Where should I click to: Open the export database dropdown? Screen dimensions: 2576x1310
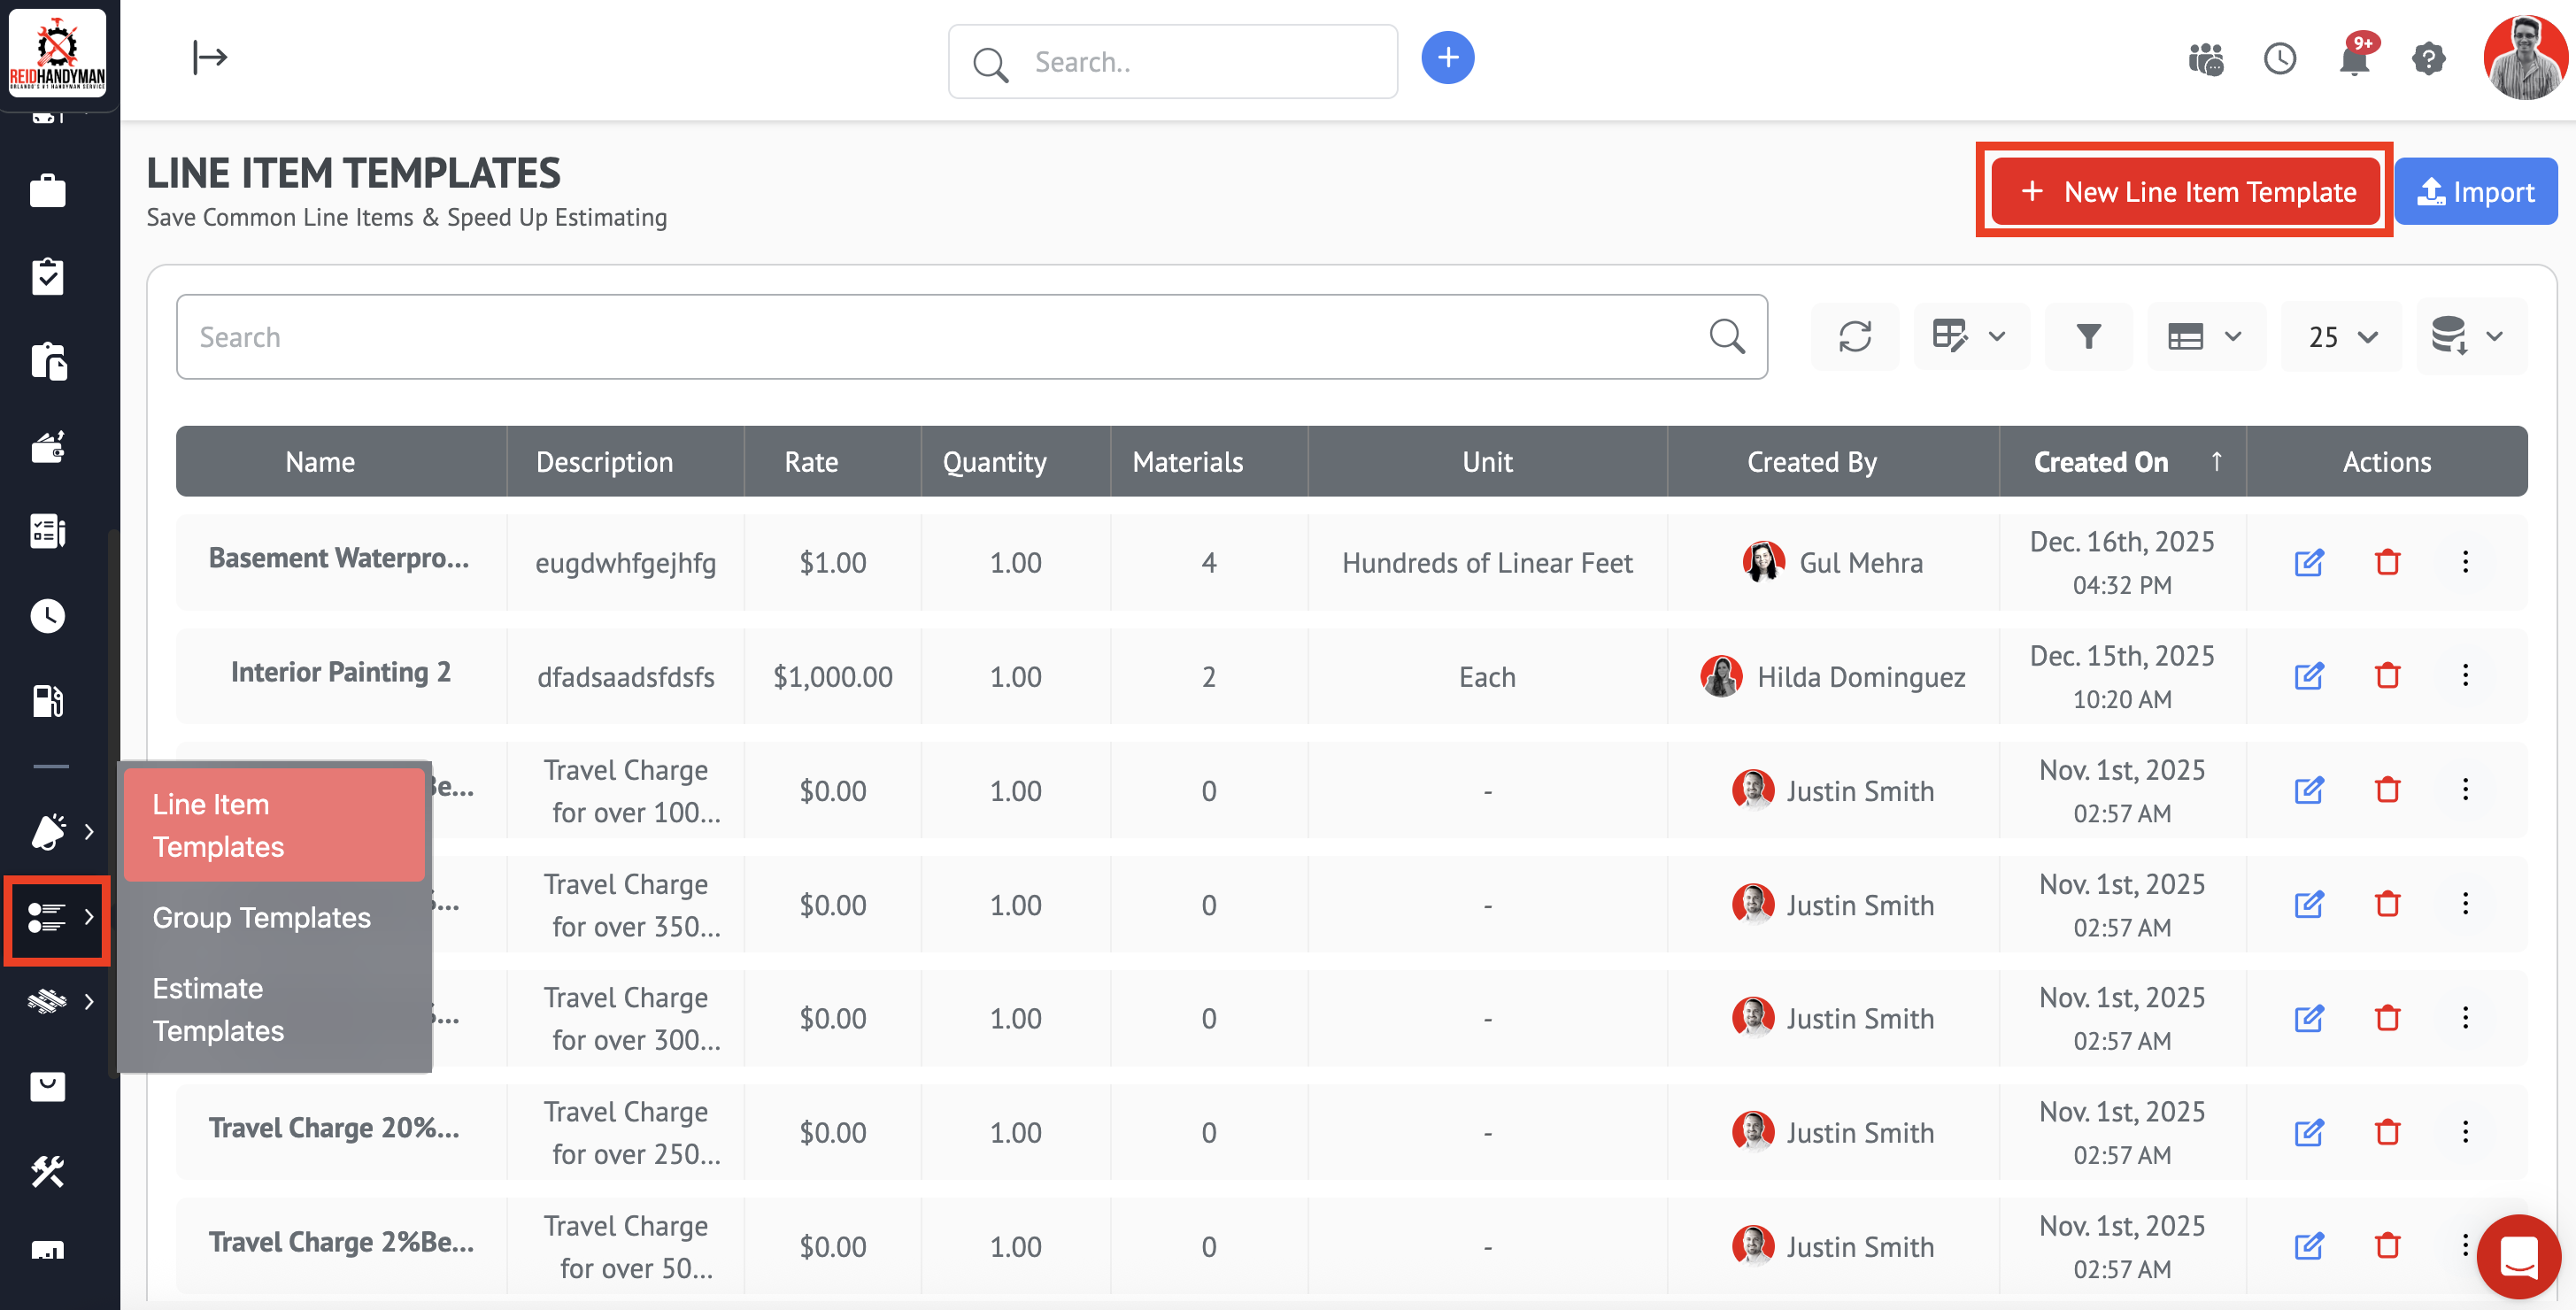(x=2469, y=336)
